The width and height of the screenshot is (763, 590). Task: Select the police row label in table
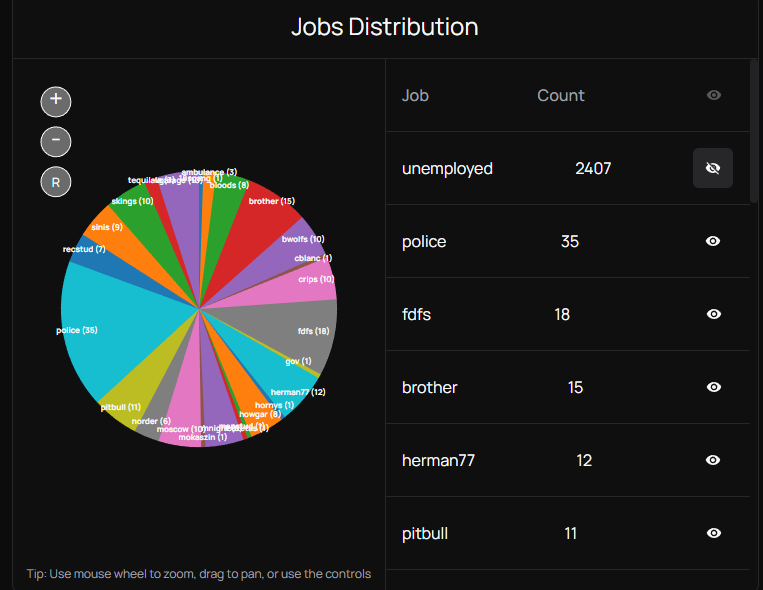pos(424,241)
